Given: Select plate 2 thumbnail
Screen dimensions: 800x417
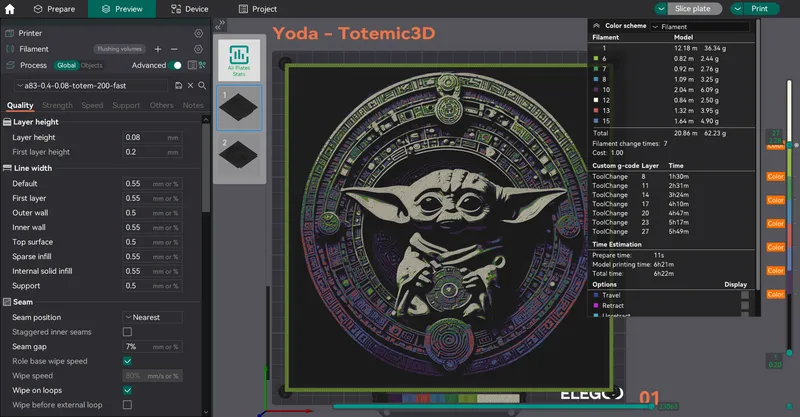Looking at the screenshot, I should click(239, 156).
